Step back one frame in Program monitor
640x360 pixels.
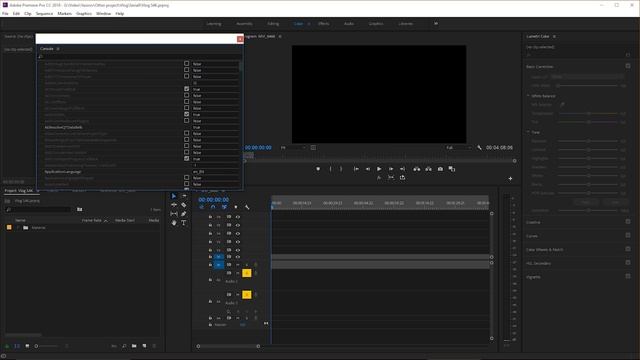[368, 169]
